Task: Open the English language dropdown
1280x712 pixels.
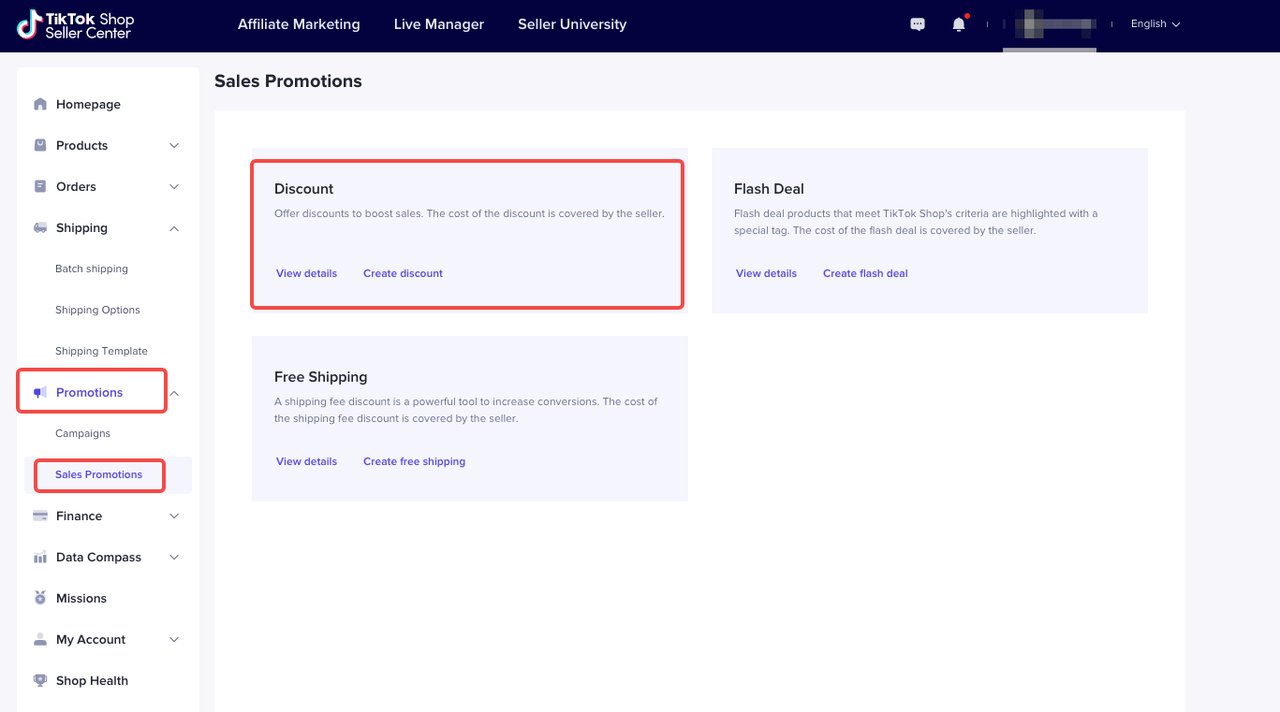Action: coord(1155,24)
